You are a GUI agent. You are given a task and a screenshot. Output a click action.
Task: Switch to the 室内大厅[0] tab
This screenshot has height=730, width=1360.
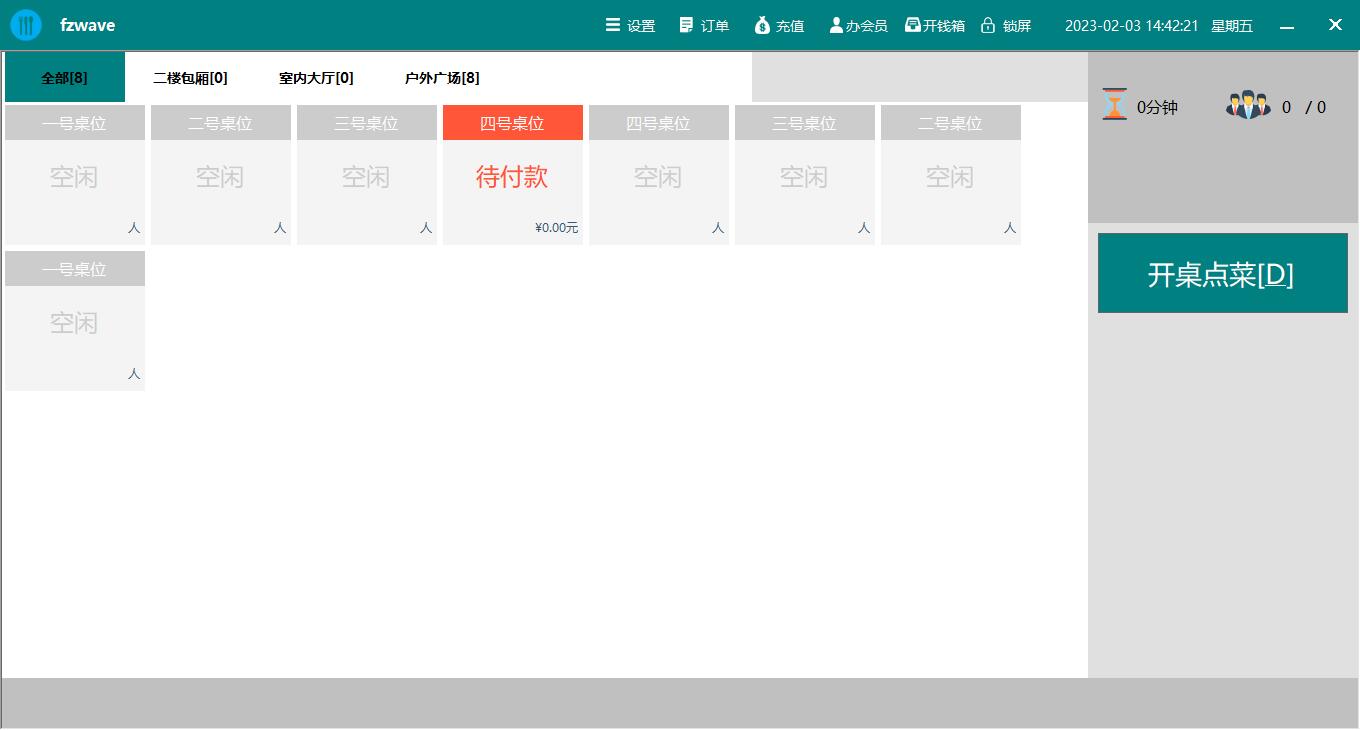point(316,78)
